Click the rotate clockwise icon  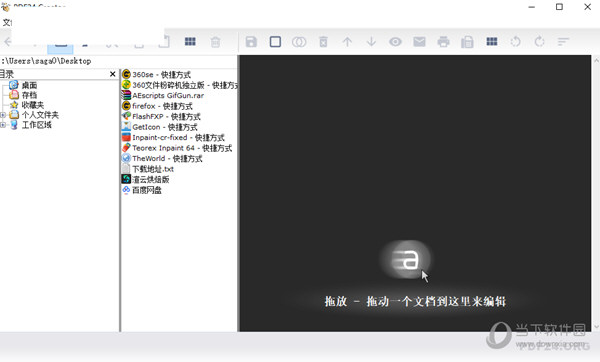click(540, 41)
